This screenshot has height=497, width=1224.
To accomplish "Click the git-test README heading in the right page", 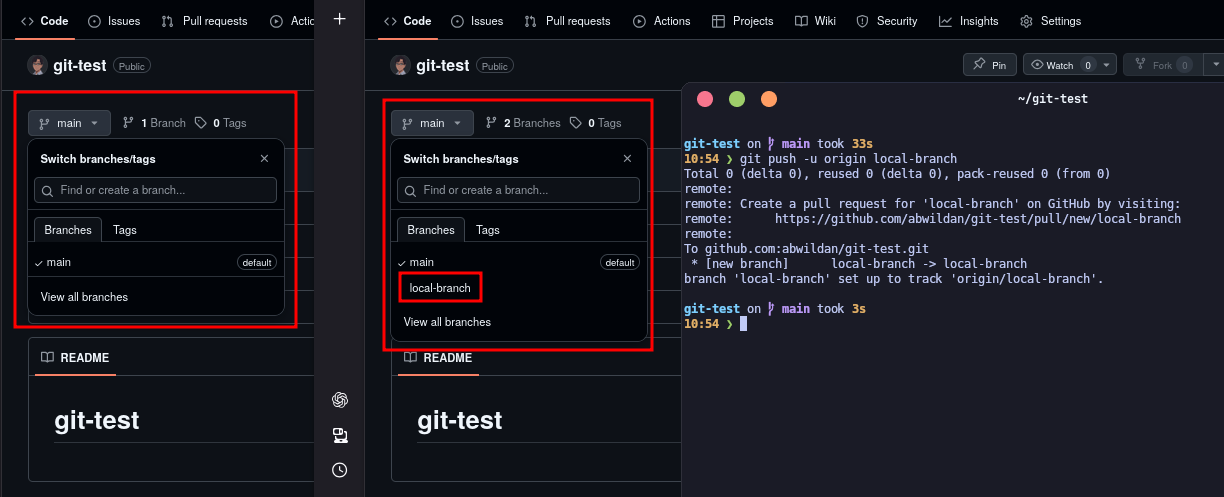I will pyautogui.click(x=460, y=420).
